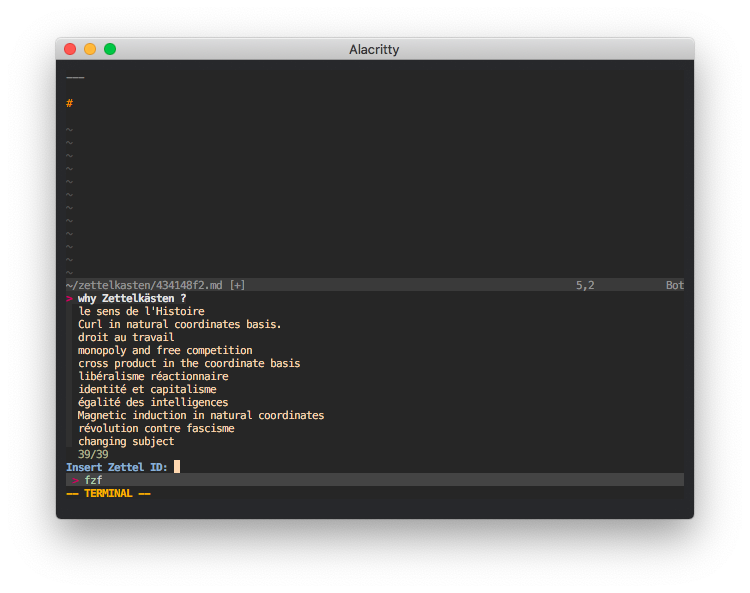Click the 'Insert Zettel ID:' prompt input
This screenshot has height=593, width=750.
(x=177, y=467)
